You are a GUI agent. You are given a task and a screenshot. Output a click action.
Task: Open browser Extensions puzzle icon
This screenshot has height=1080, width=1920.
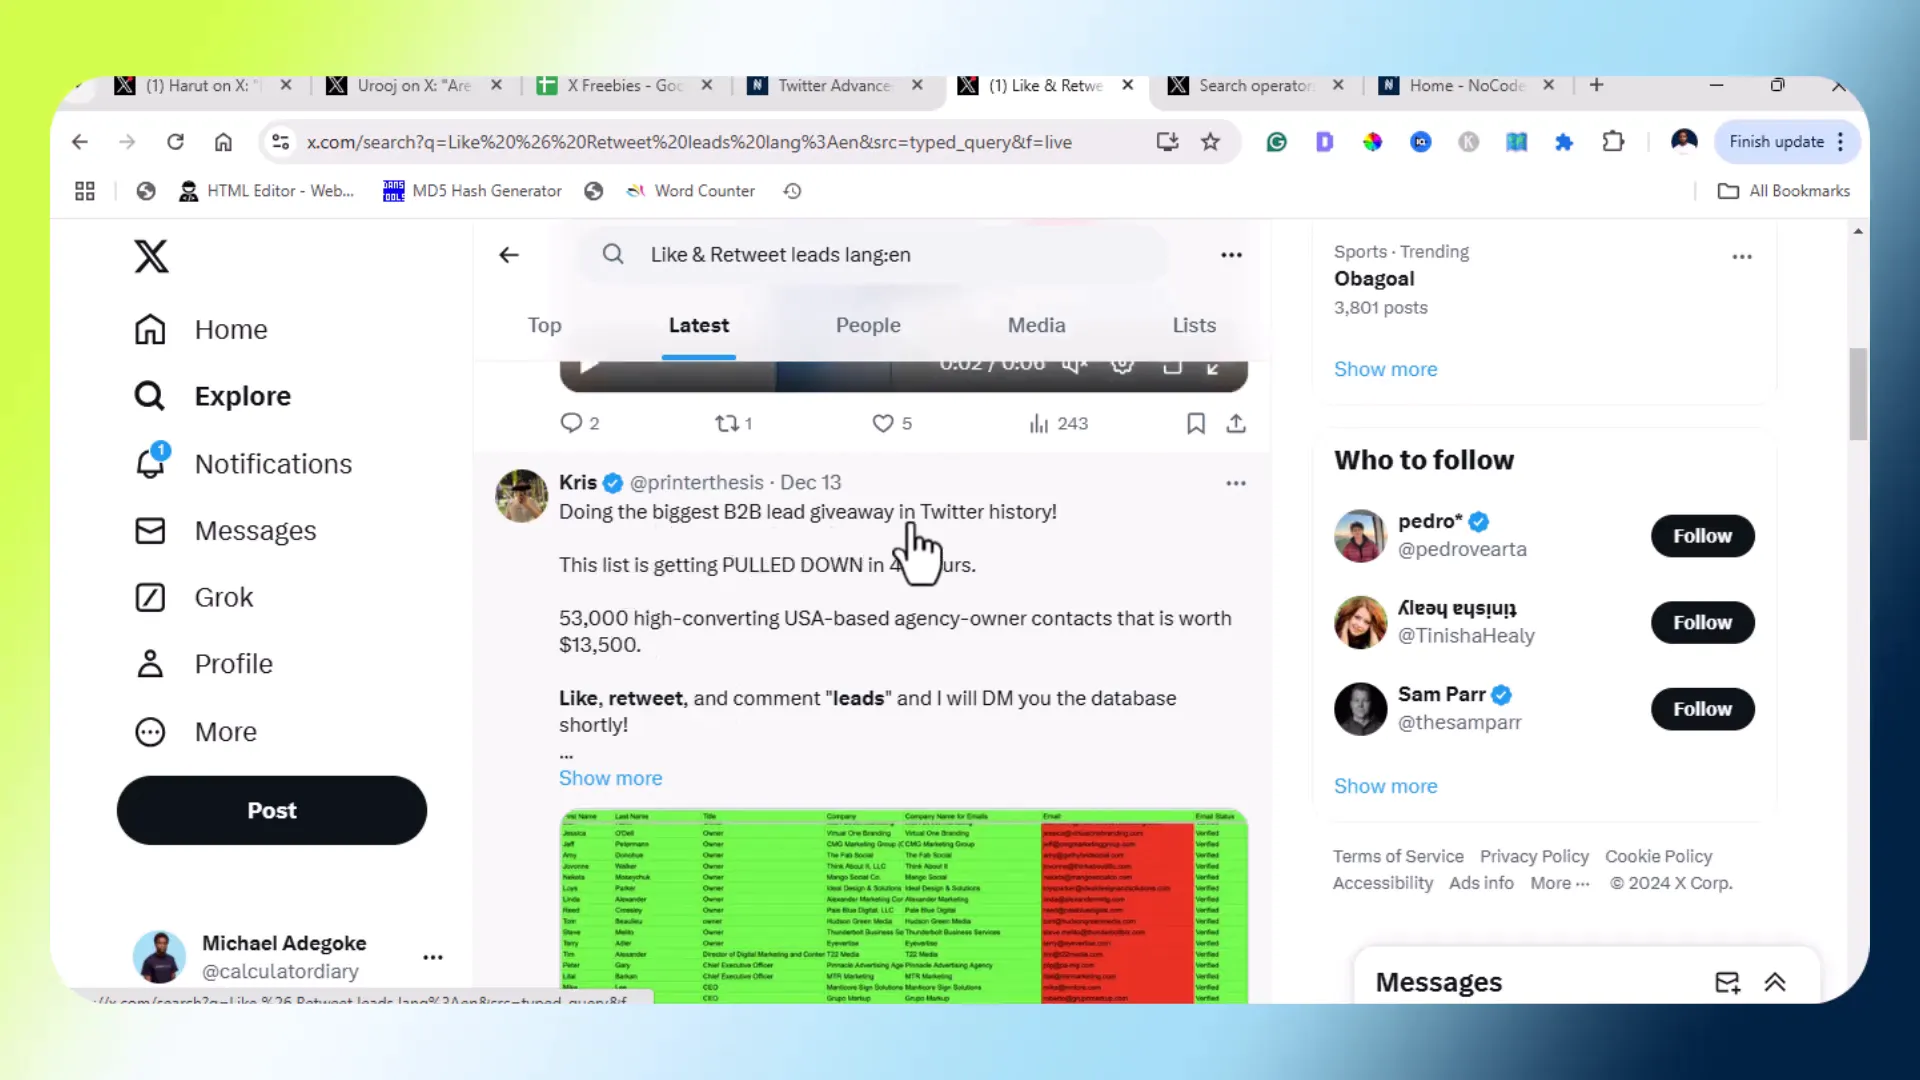pos(1612,142)
